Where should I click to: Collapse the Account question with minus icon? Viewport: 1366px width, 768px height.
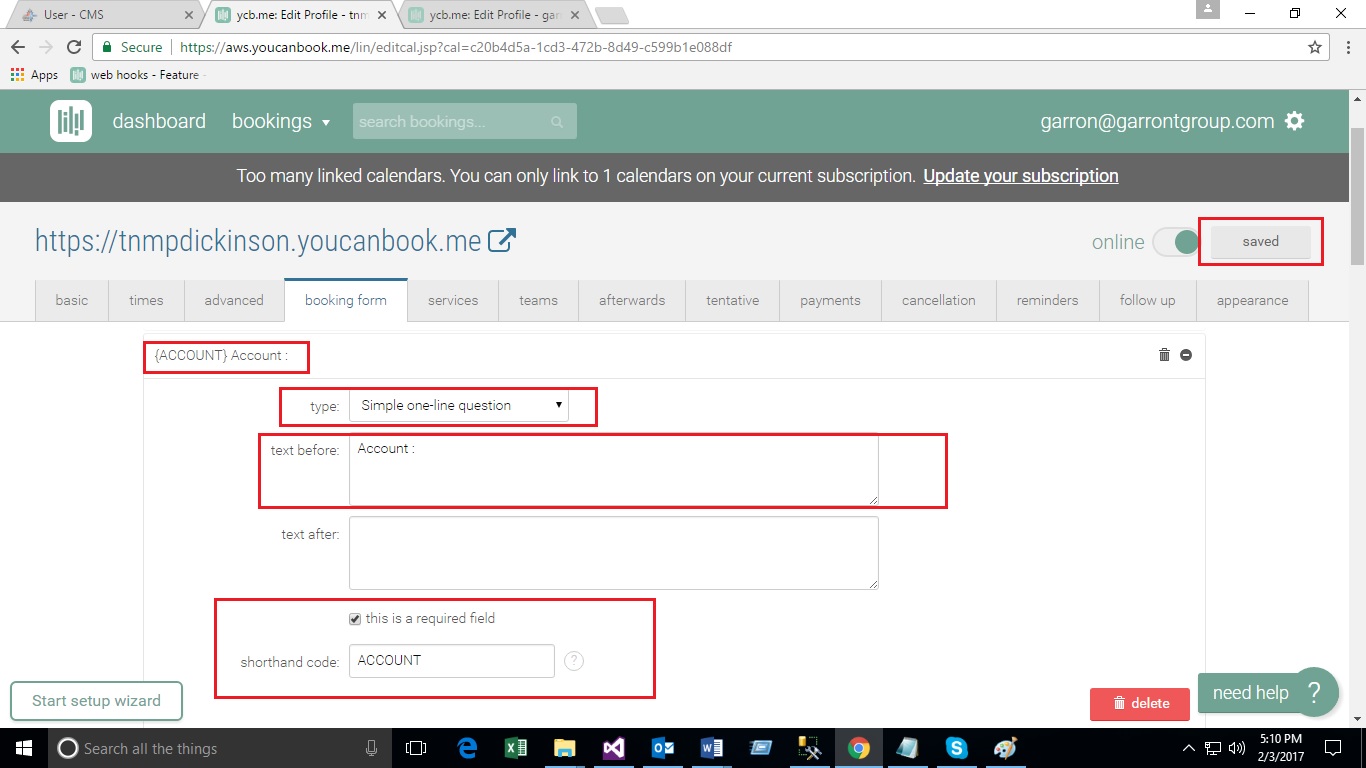point(1186,355)
